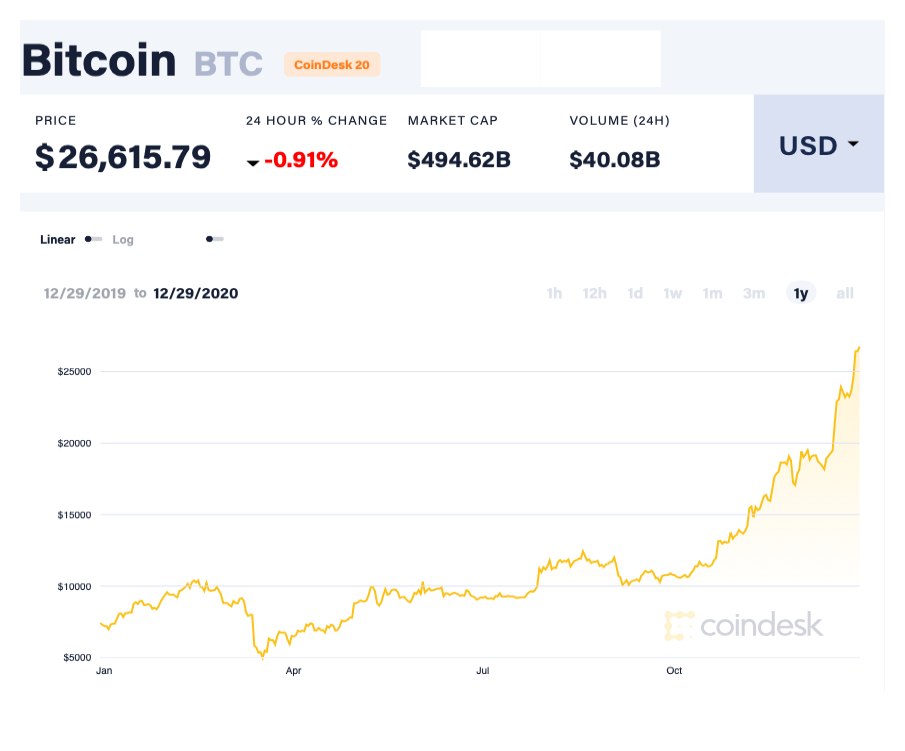Click the BTC ticker label
Image resolution: width=905 pixels, height=751 pixels.
coord(228,63)
